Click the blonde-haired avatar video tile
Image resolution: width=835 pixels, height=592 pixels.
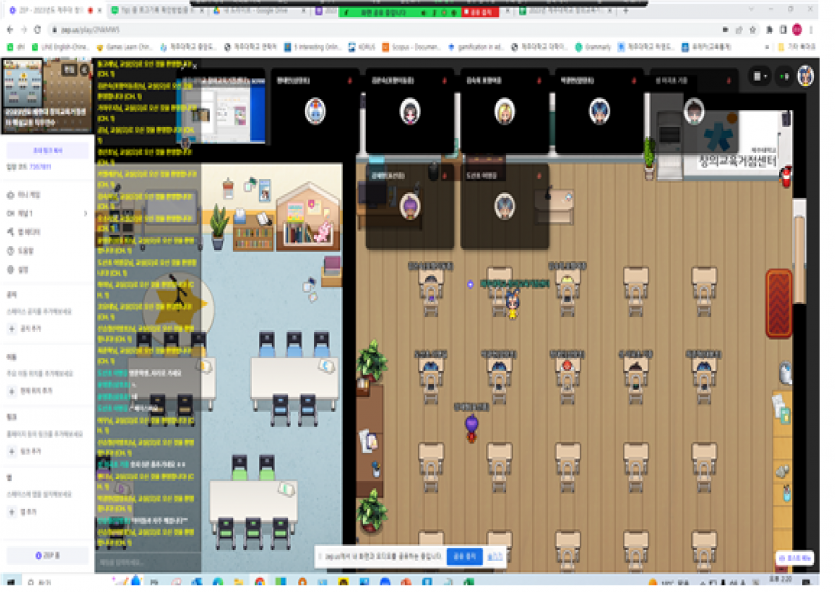[504, 112]
